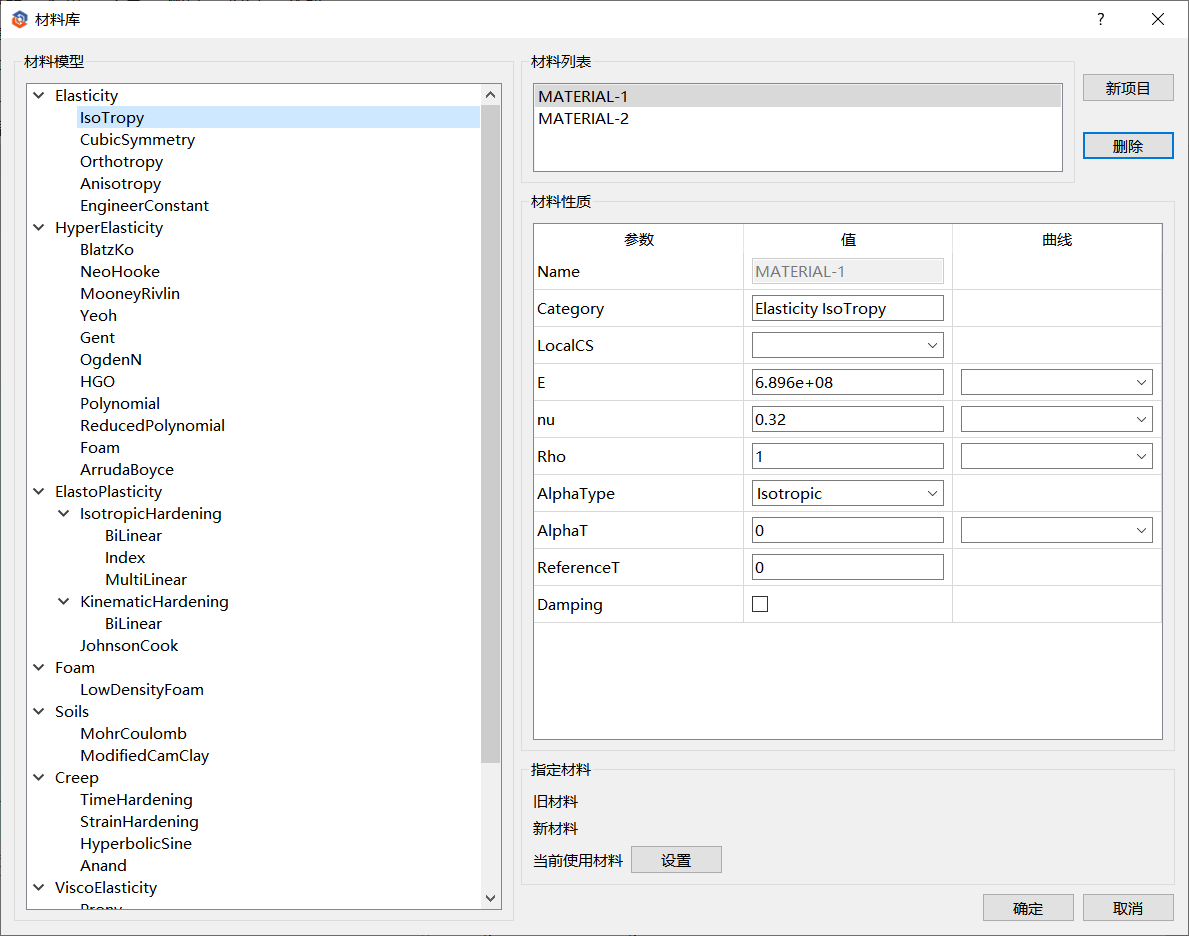Screen dimensions: 1189x936
Task: Select the OgdenN model
Action: click(x=111, y=360)
